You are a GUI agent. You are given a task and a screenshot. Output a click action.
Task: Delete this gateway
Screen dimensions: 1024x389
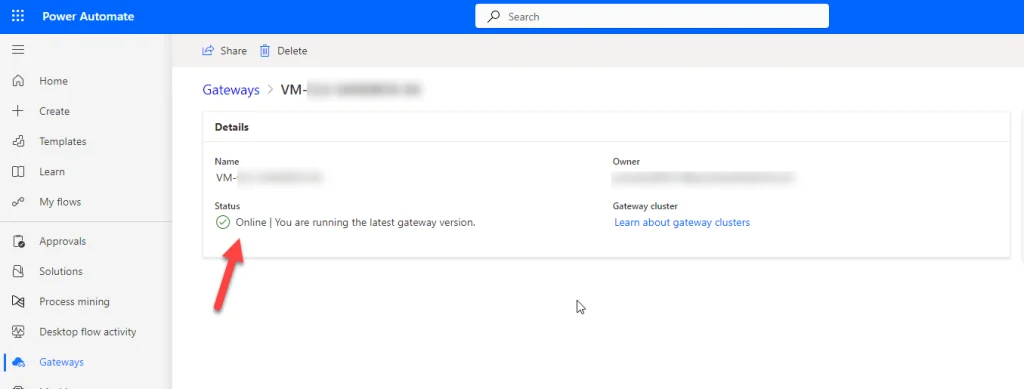283,51
